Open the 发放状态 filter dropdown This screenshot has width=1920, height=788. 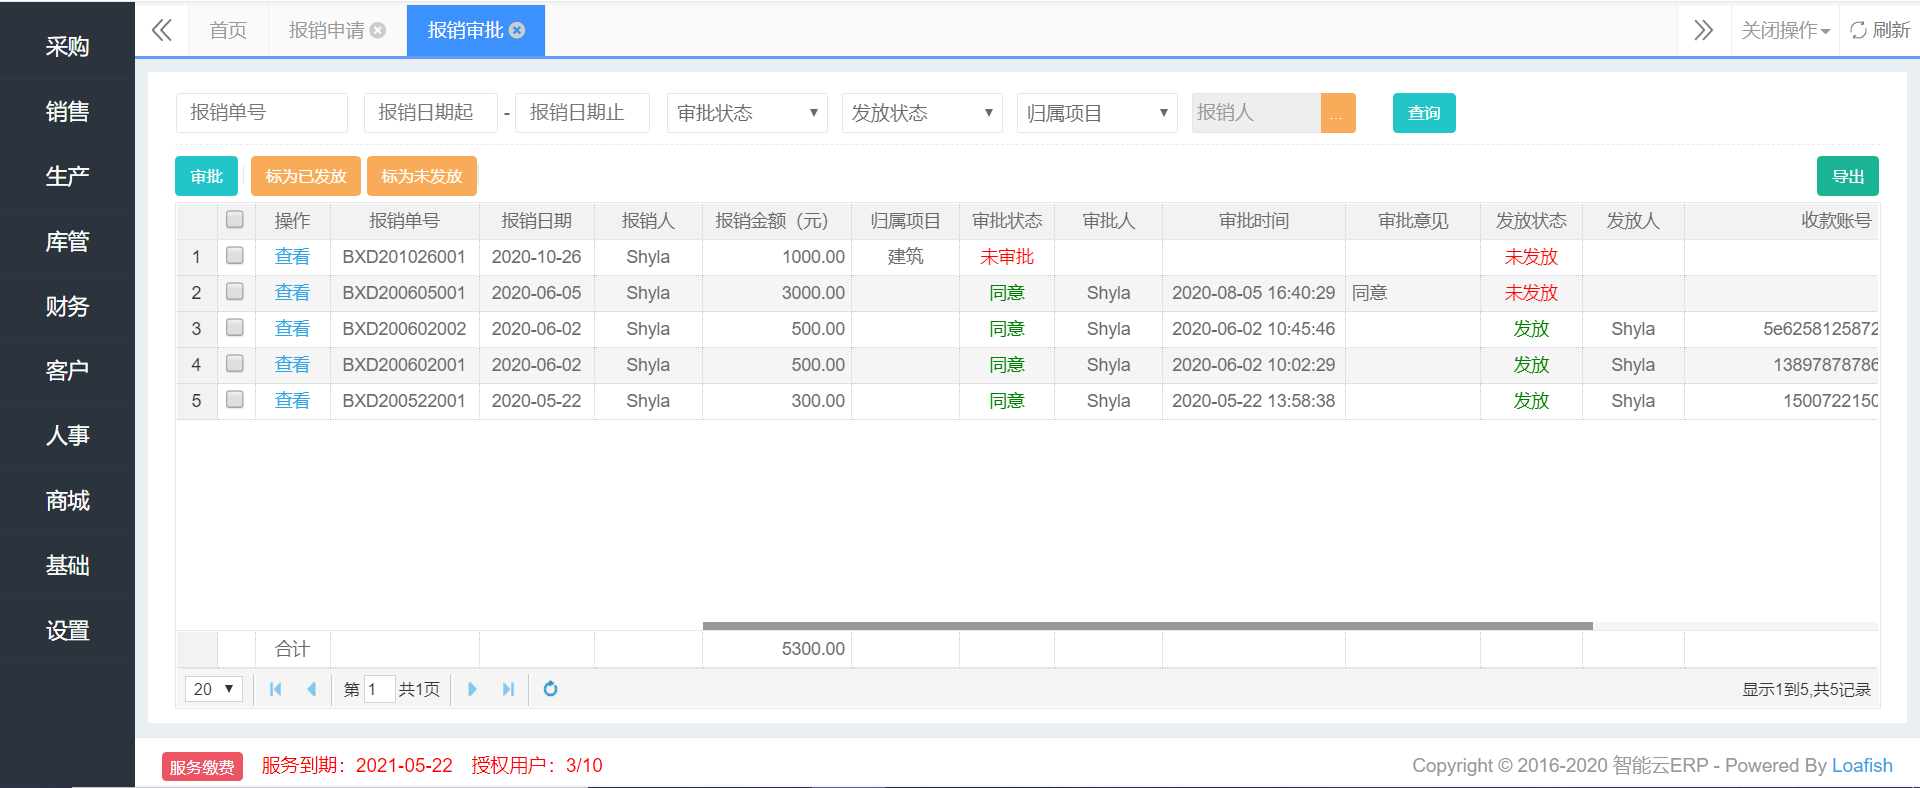922,113
